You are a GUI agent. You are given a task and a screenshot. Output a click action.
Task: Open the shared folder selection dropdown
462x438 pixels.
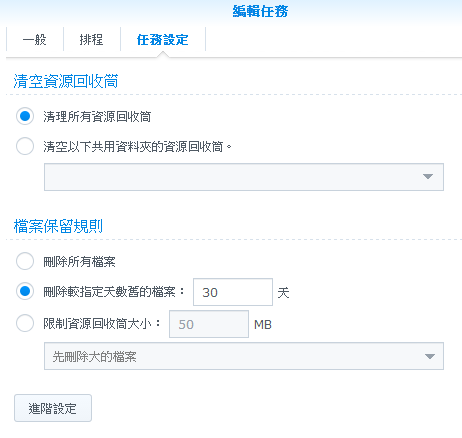tap(244, 177)
